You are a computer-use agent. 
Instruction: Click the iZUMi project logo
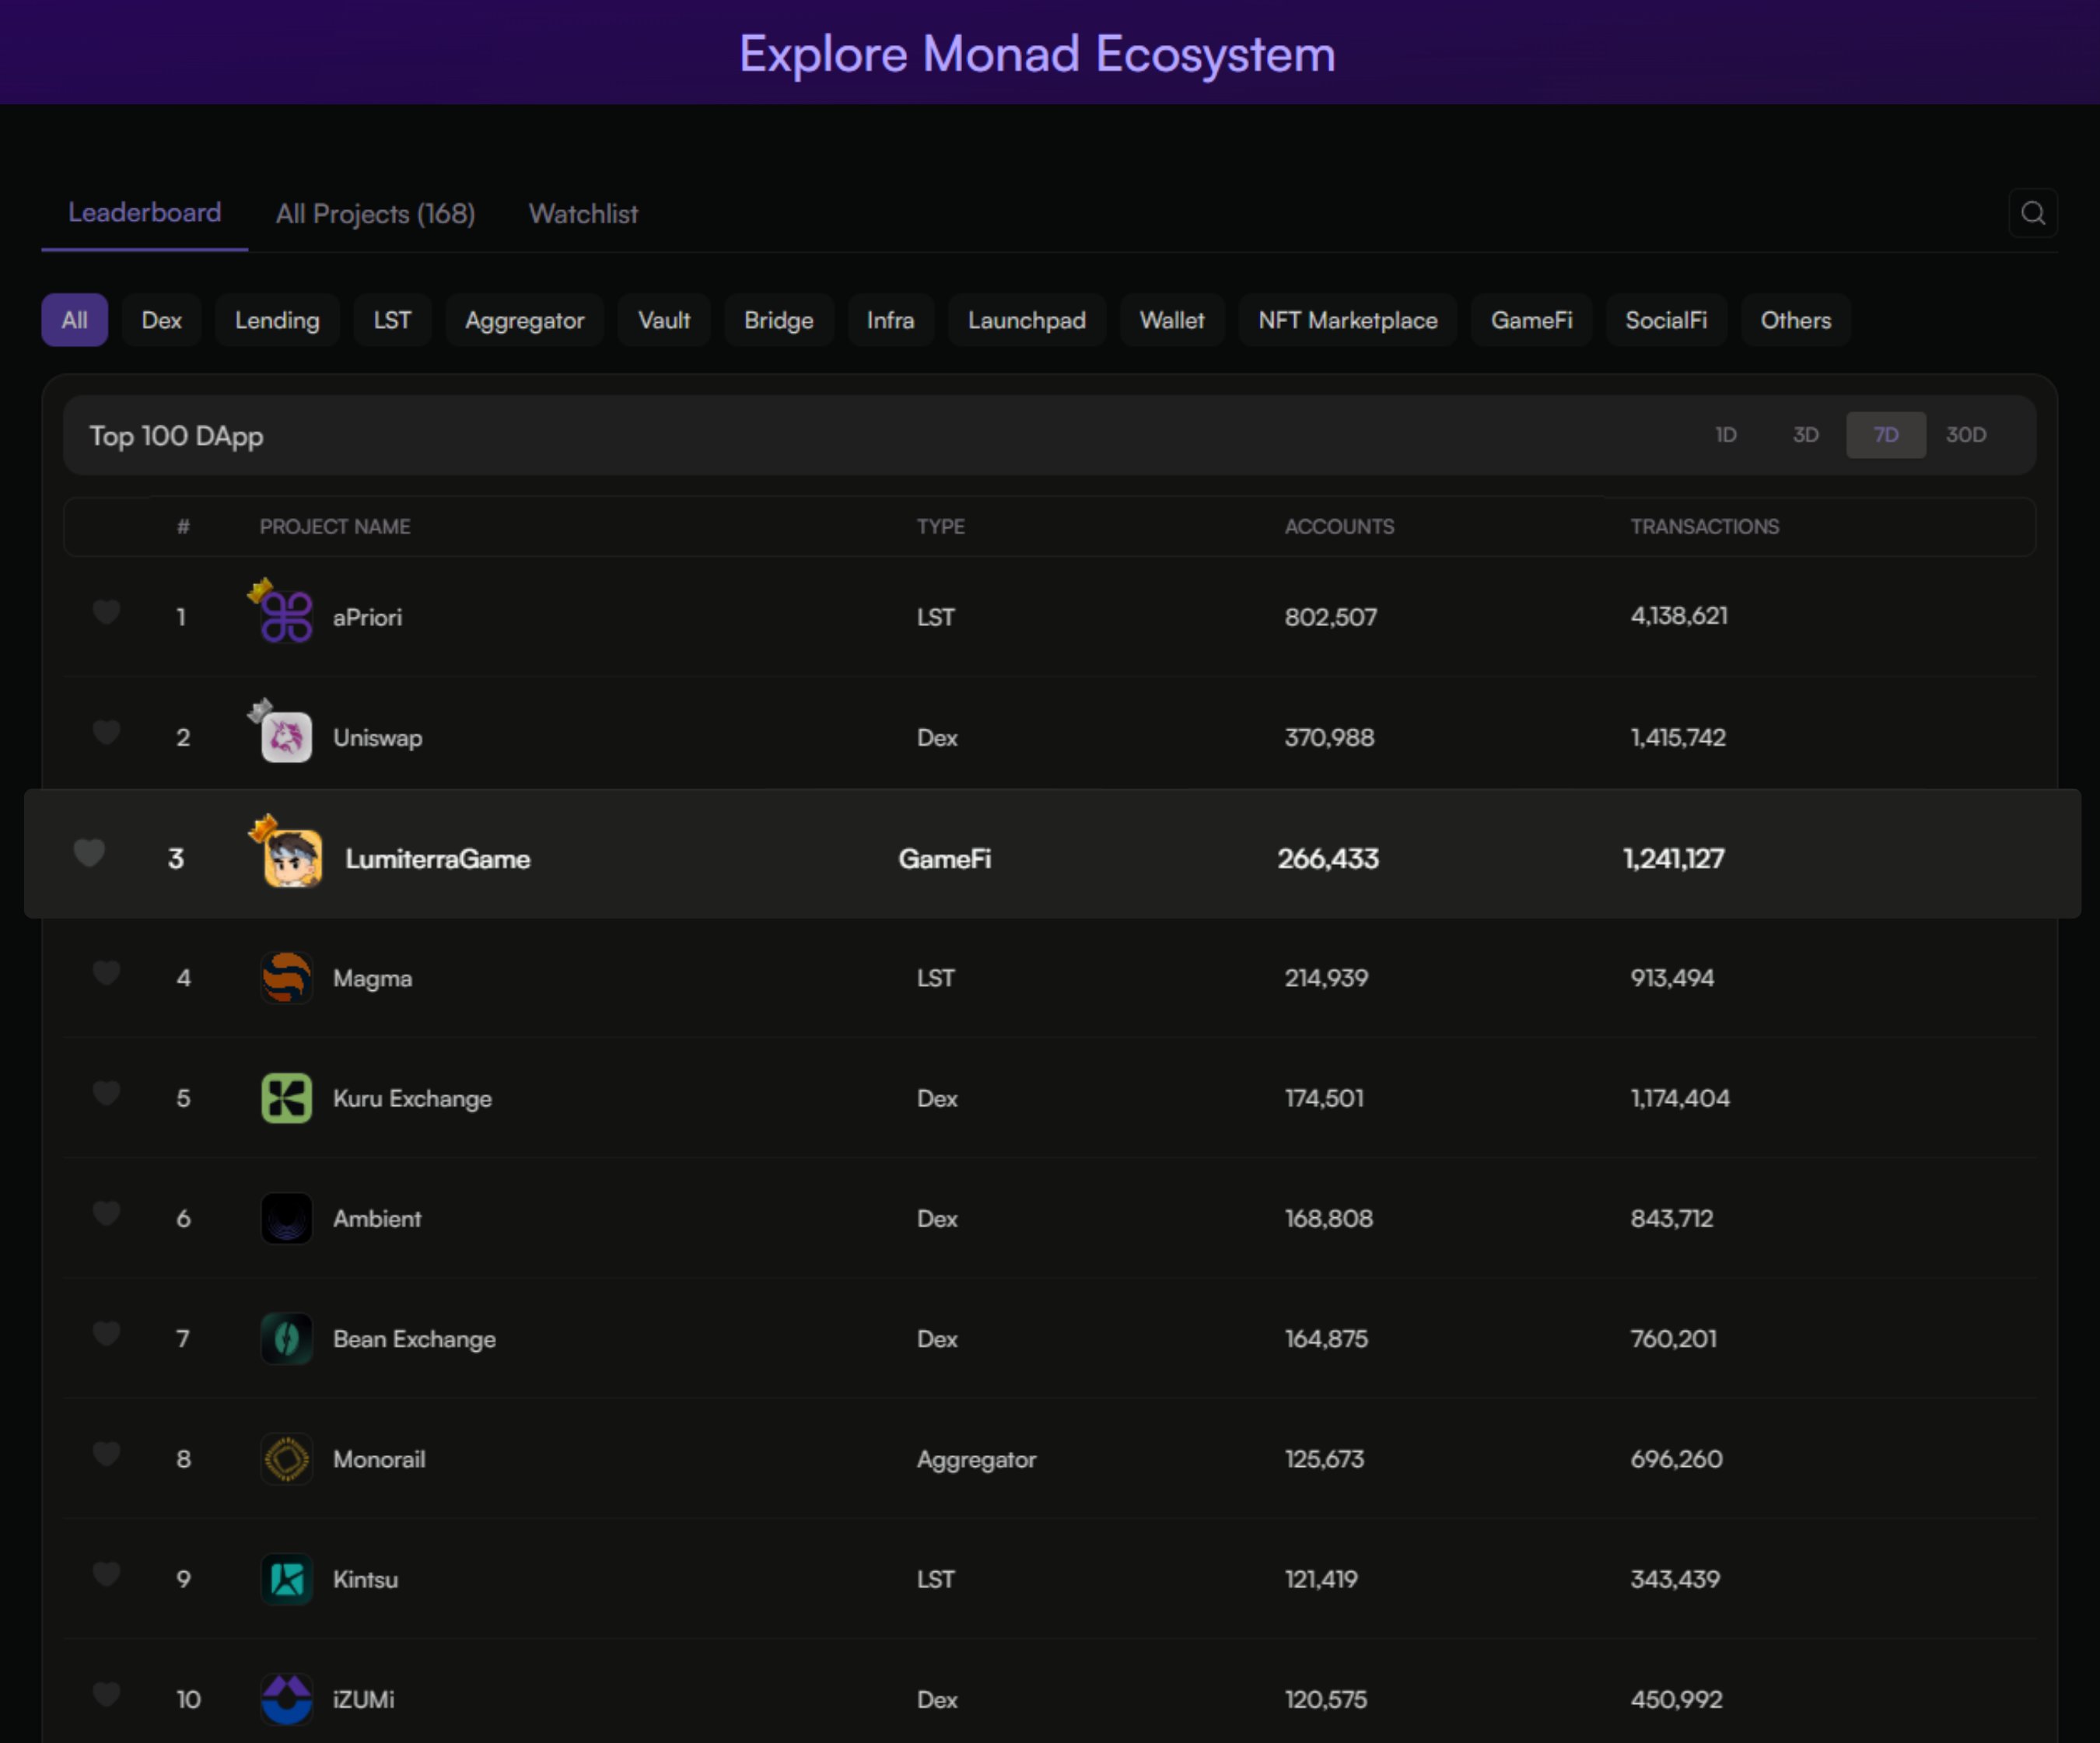click(286, 1699)
